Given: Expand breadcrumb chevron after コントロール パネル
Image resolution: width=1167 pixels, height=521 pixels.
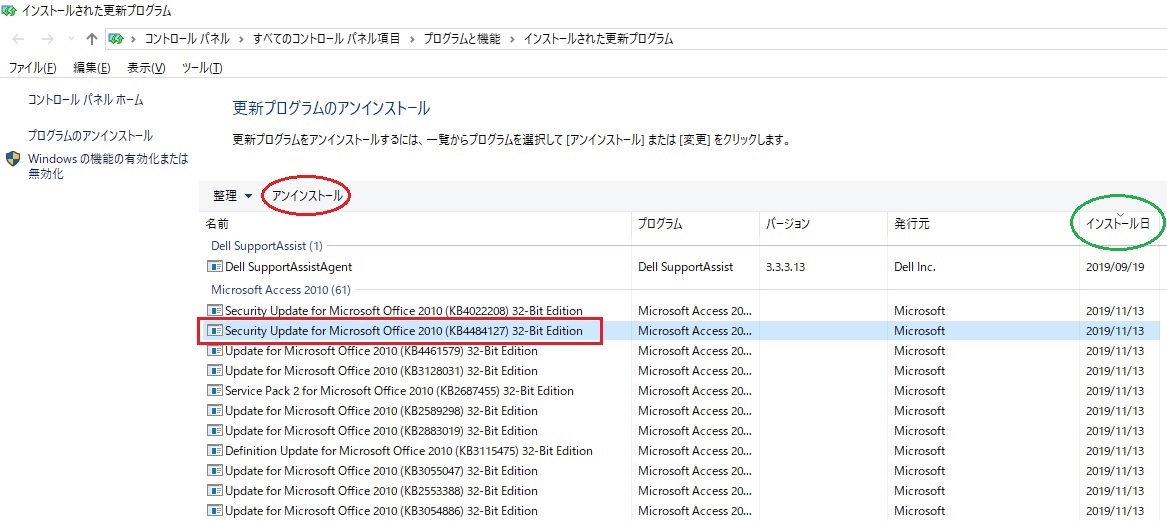Looking at the screenshot, I should click(x=242, y=39).
